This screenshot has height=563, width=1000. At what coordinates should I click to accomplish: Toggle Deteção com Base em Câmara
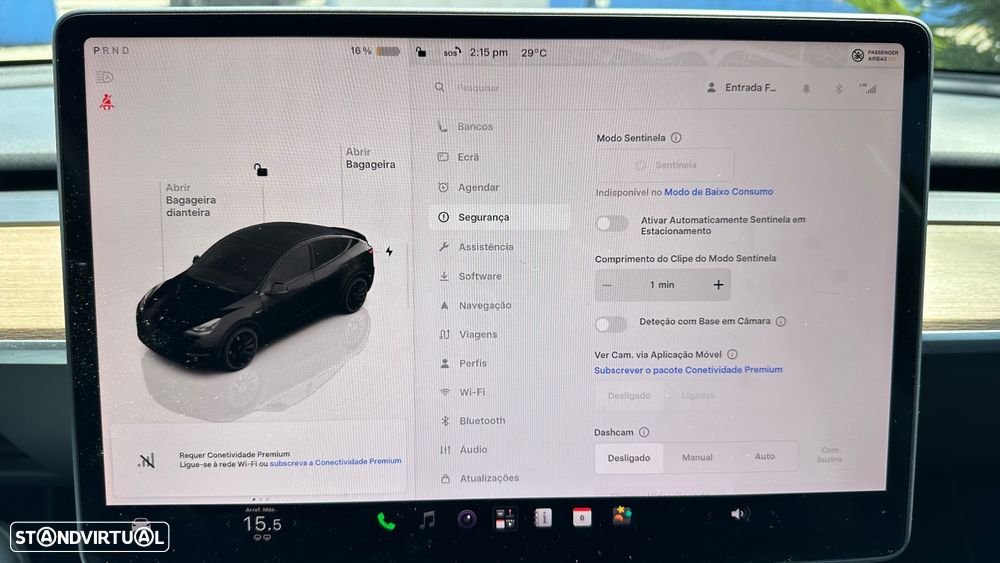point(610,325)
